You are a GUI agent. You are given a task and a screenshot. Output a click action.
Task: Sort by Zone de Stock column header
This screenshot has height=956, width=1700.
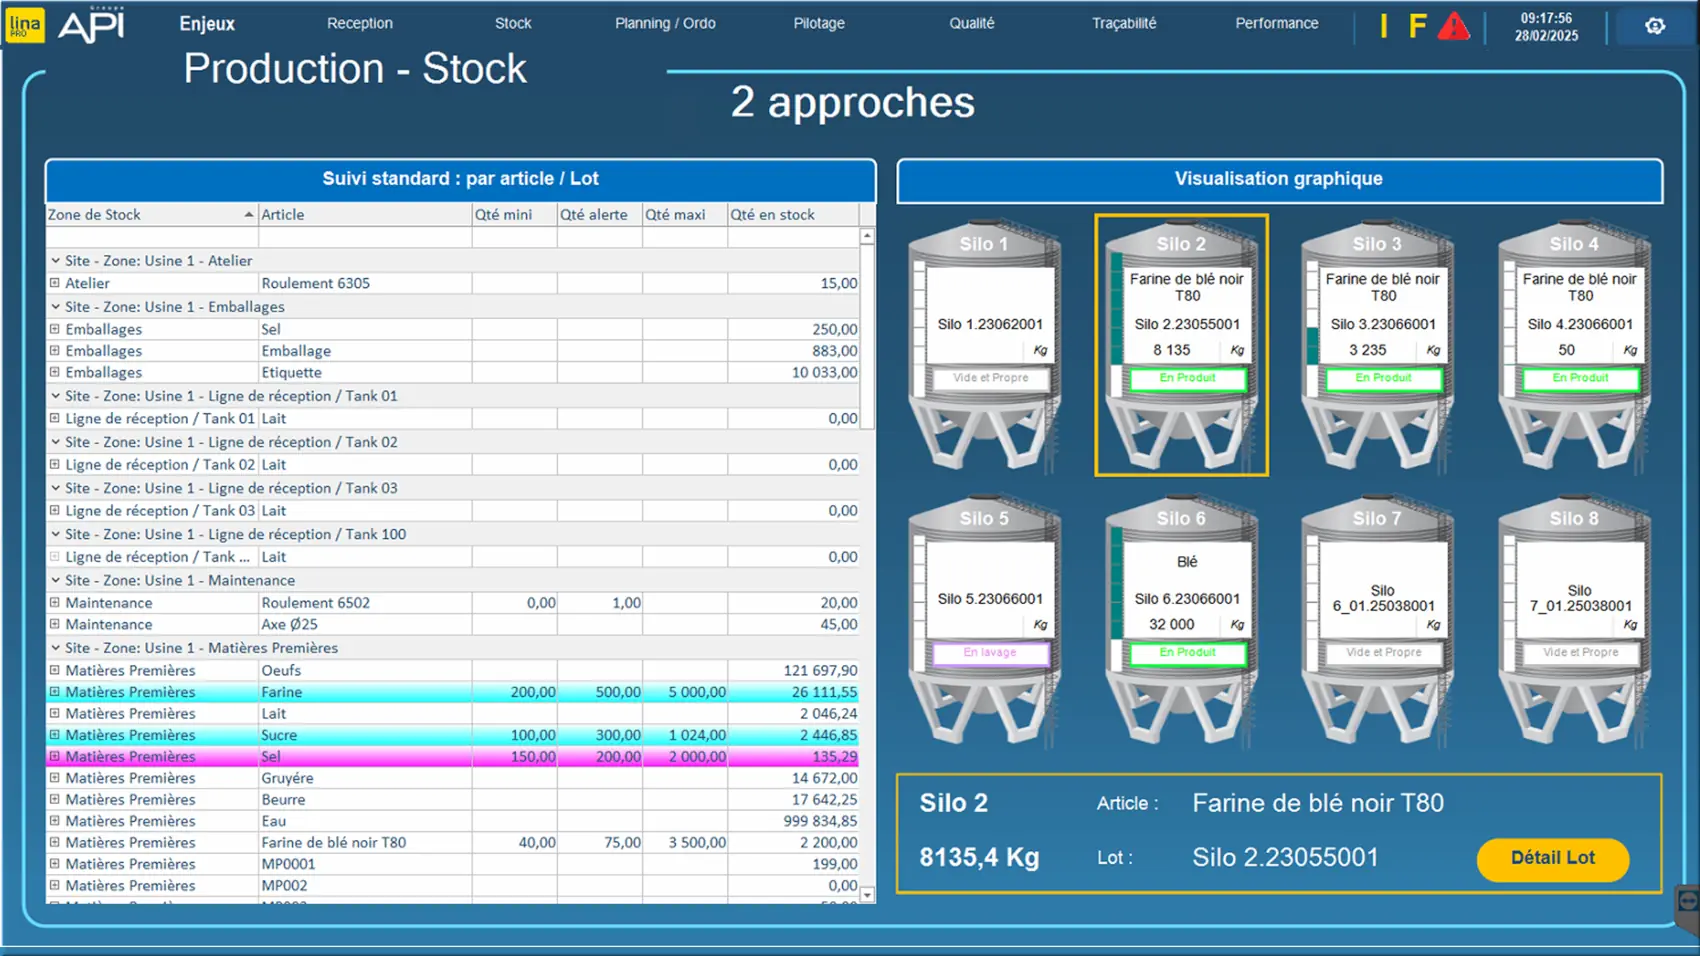[x=150, y=214]
